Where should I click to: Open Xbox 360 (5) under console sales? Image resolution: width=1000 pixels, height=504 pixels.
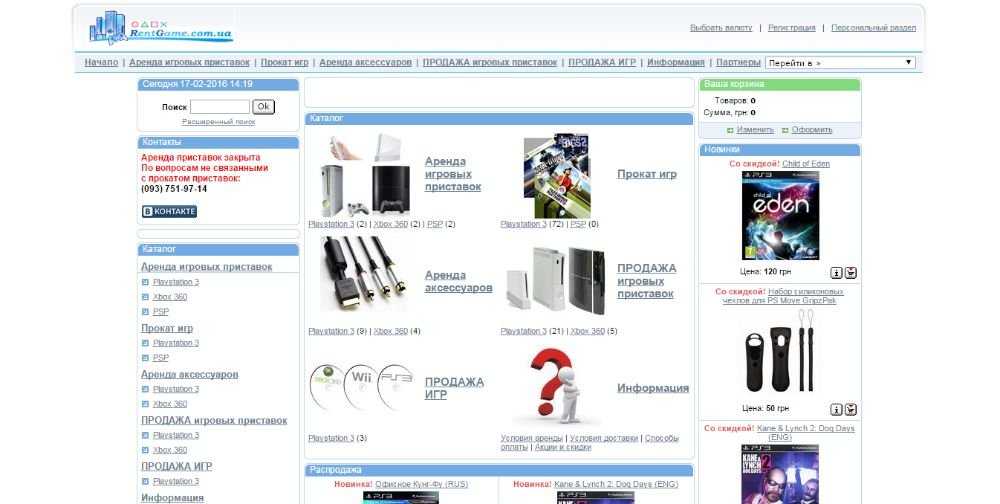coord(587,331)
